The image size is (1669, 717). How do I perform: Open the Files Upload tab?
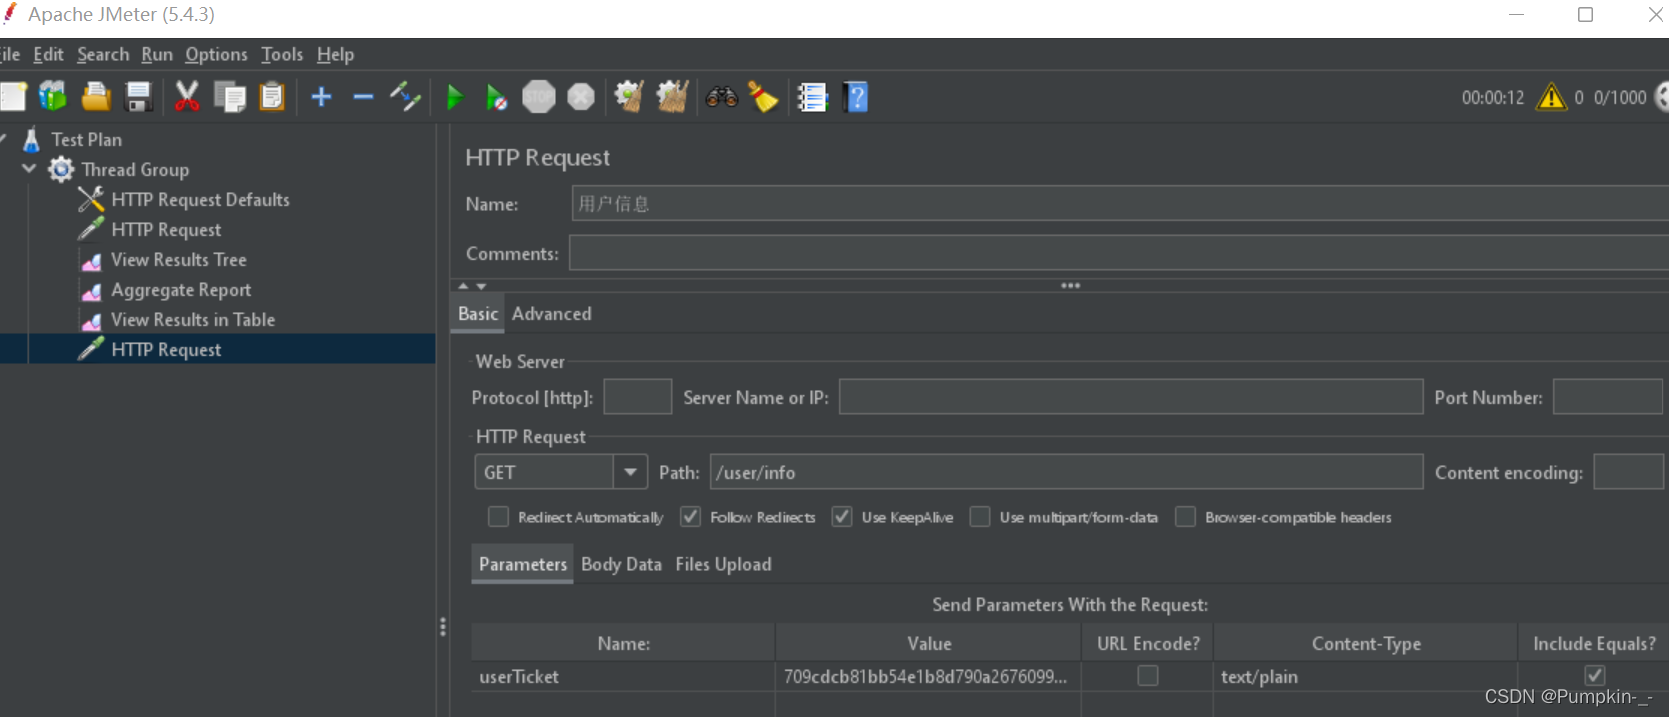coord(723,564)
